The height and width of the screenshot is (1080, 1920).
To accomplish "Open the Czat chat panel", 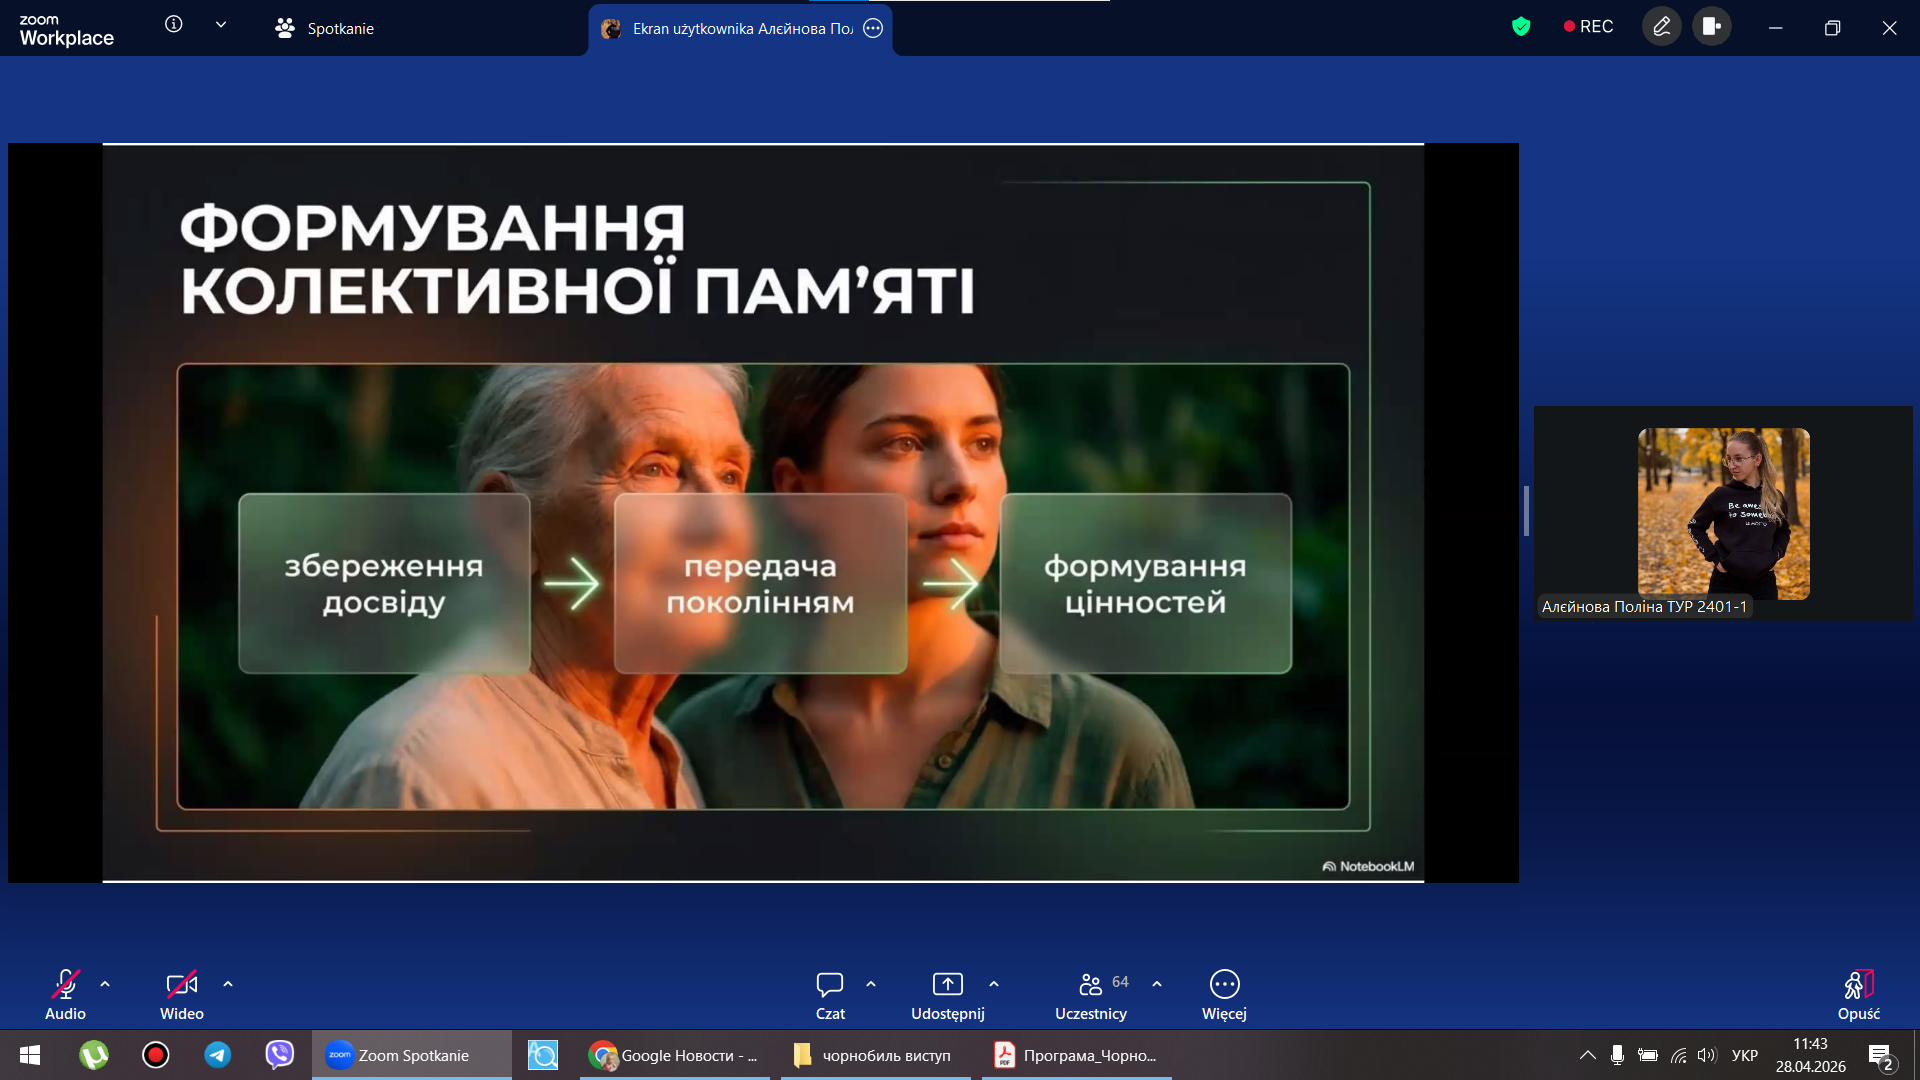I will coord(830,995).
